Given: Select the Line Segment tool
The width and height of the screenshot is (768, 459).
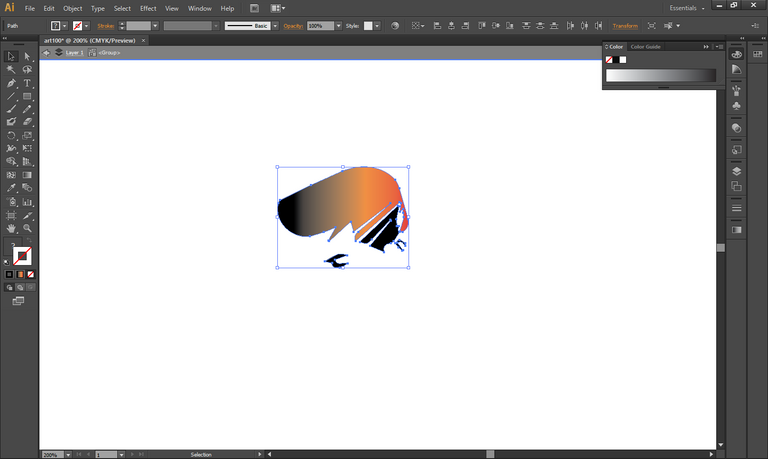Looking at the screenshot, I should [x=11, y=96].
